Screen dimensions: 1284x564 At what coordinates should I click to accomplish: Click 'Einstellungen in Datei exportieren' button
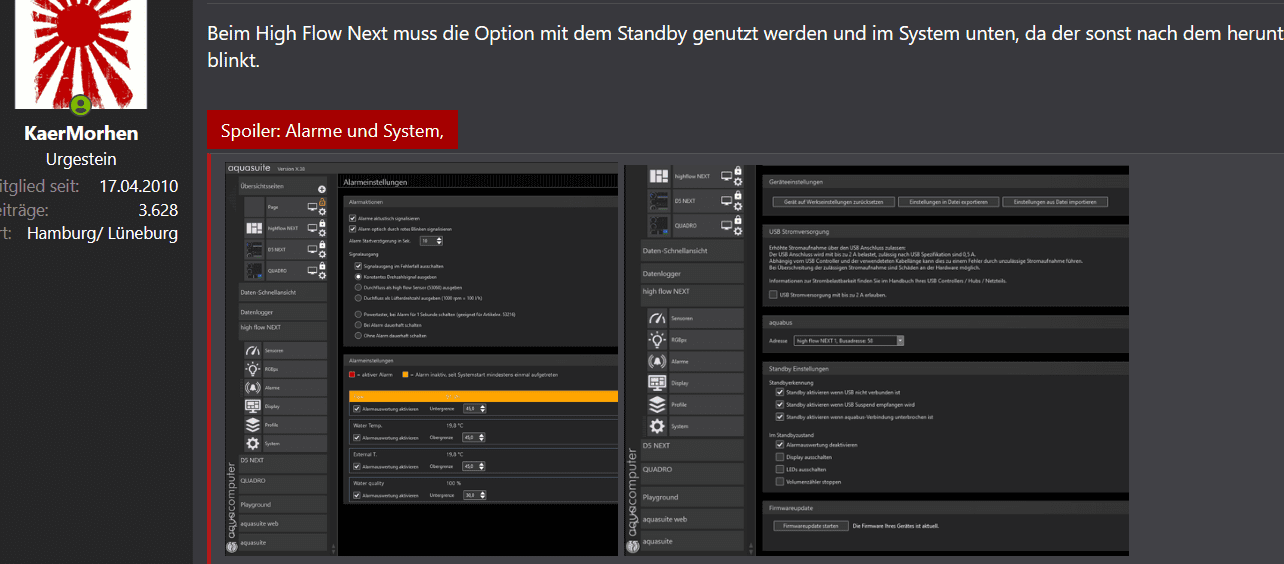(x=948, y=202)
